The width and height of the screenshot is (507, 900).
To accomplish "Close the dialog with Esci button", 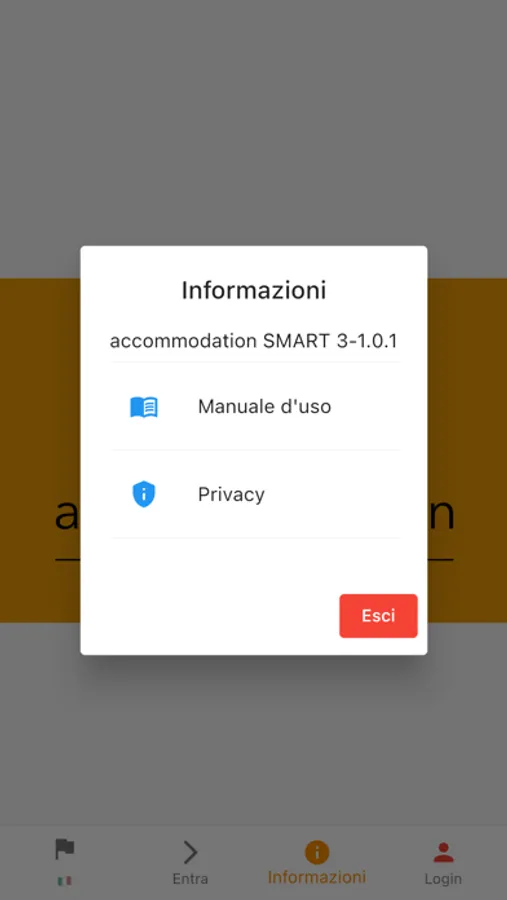I will tap(378, 616).
